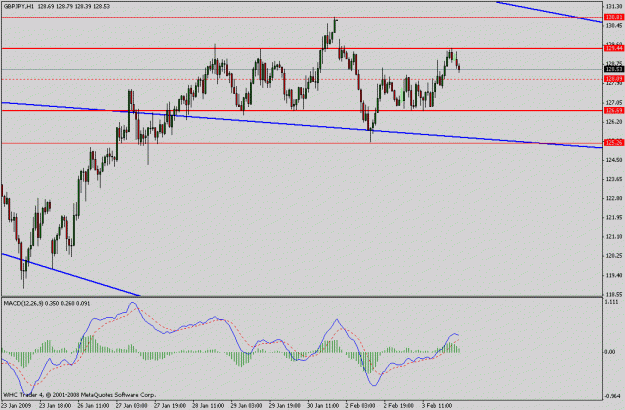The height and width of the screenshot is (410, 625).
Task: Select the red 129.44 price level tag
Action: (614, 48)
